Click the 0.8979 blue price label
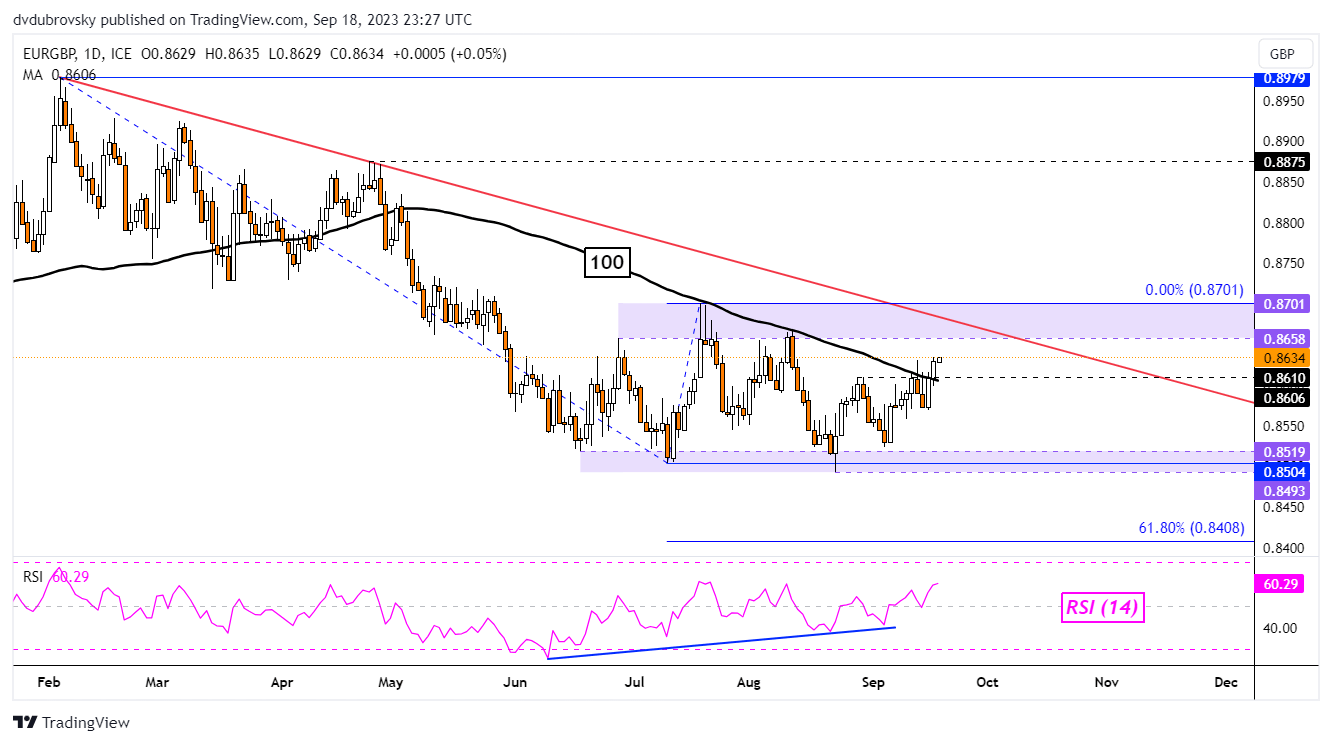 (1281, 78)
